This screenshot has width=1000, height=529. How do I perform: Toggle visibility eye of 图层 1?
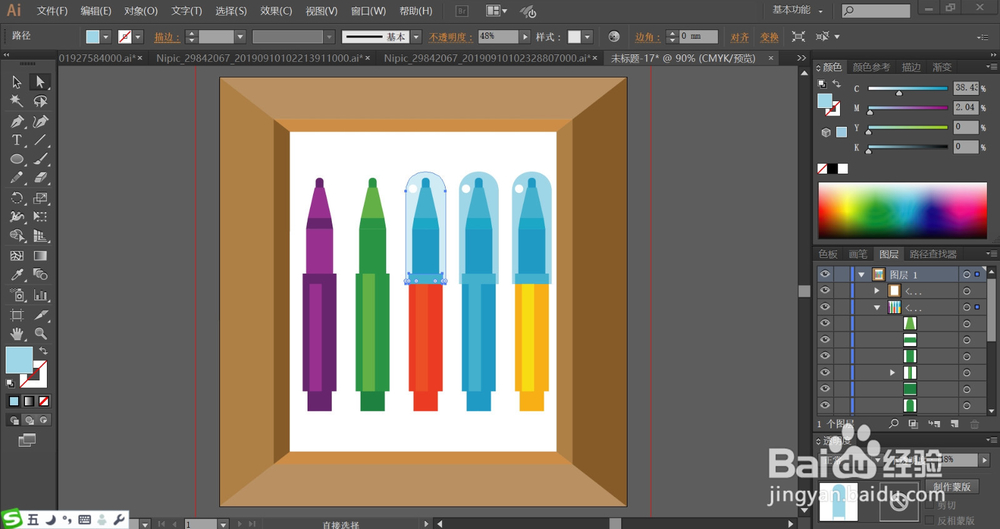tap(825, 274)
